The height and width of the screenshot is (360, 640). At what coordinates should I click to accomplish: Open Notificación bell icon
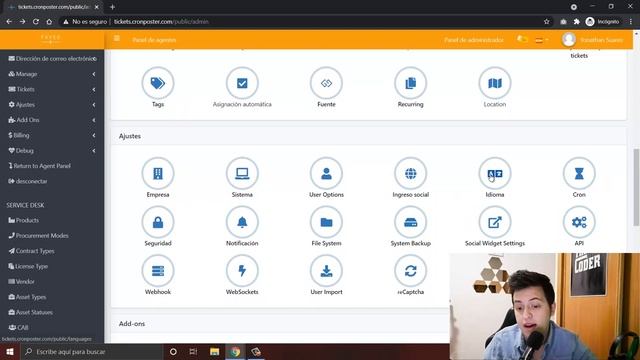click(x=242, y=222)
